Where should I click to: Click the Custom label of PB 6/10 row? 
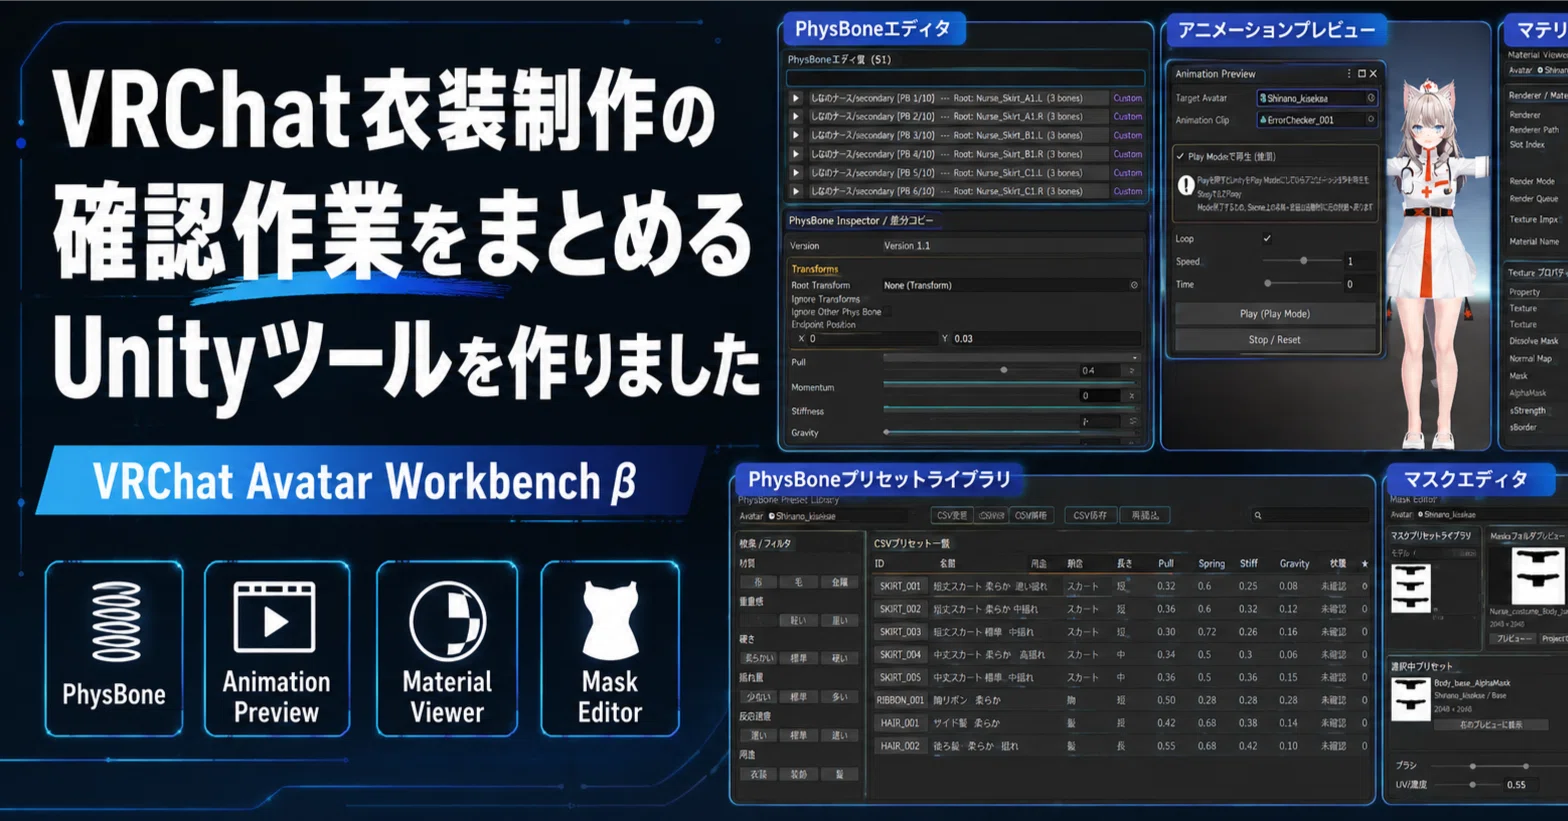[1127, 191]
